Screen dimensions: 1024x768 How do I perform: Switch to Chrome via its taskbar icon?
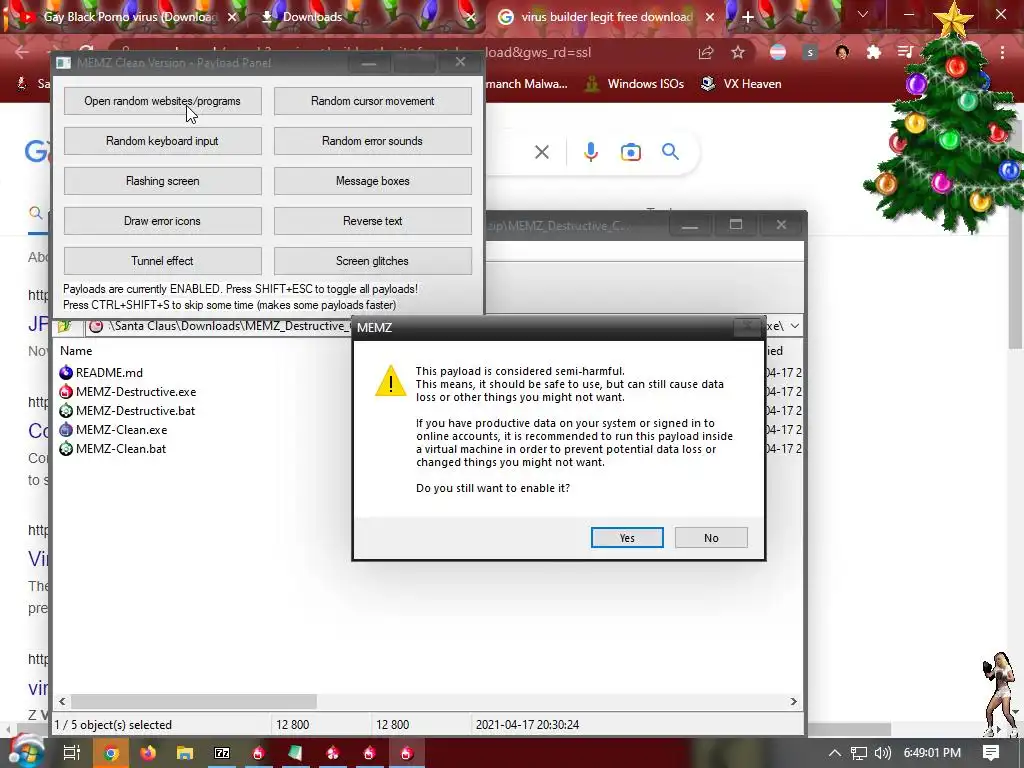click(111, 753)
